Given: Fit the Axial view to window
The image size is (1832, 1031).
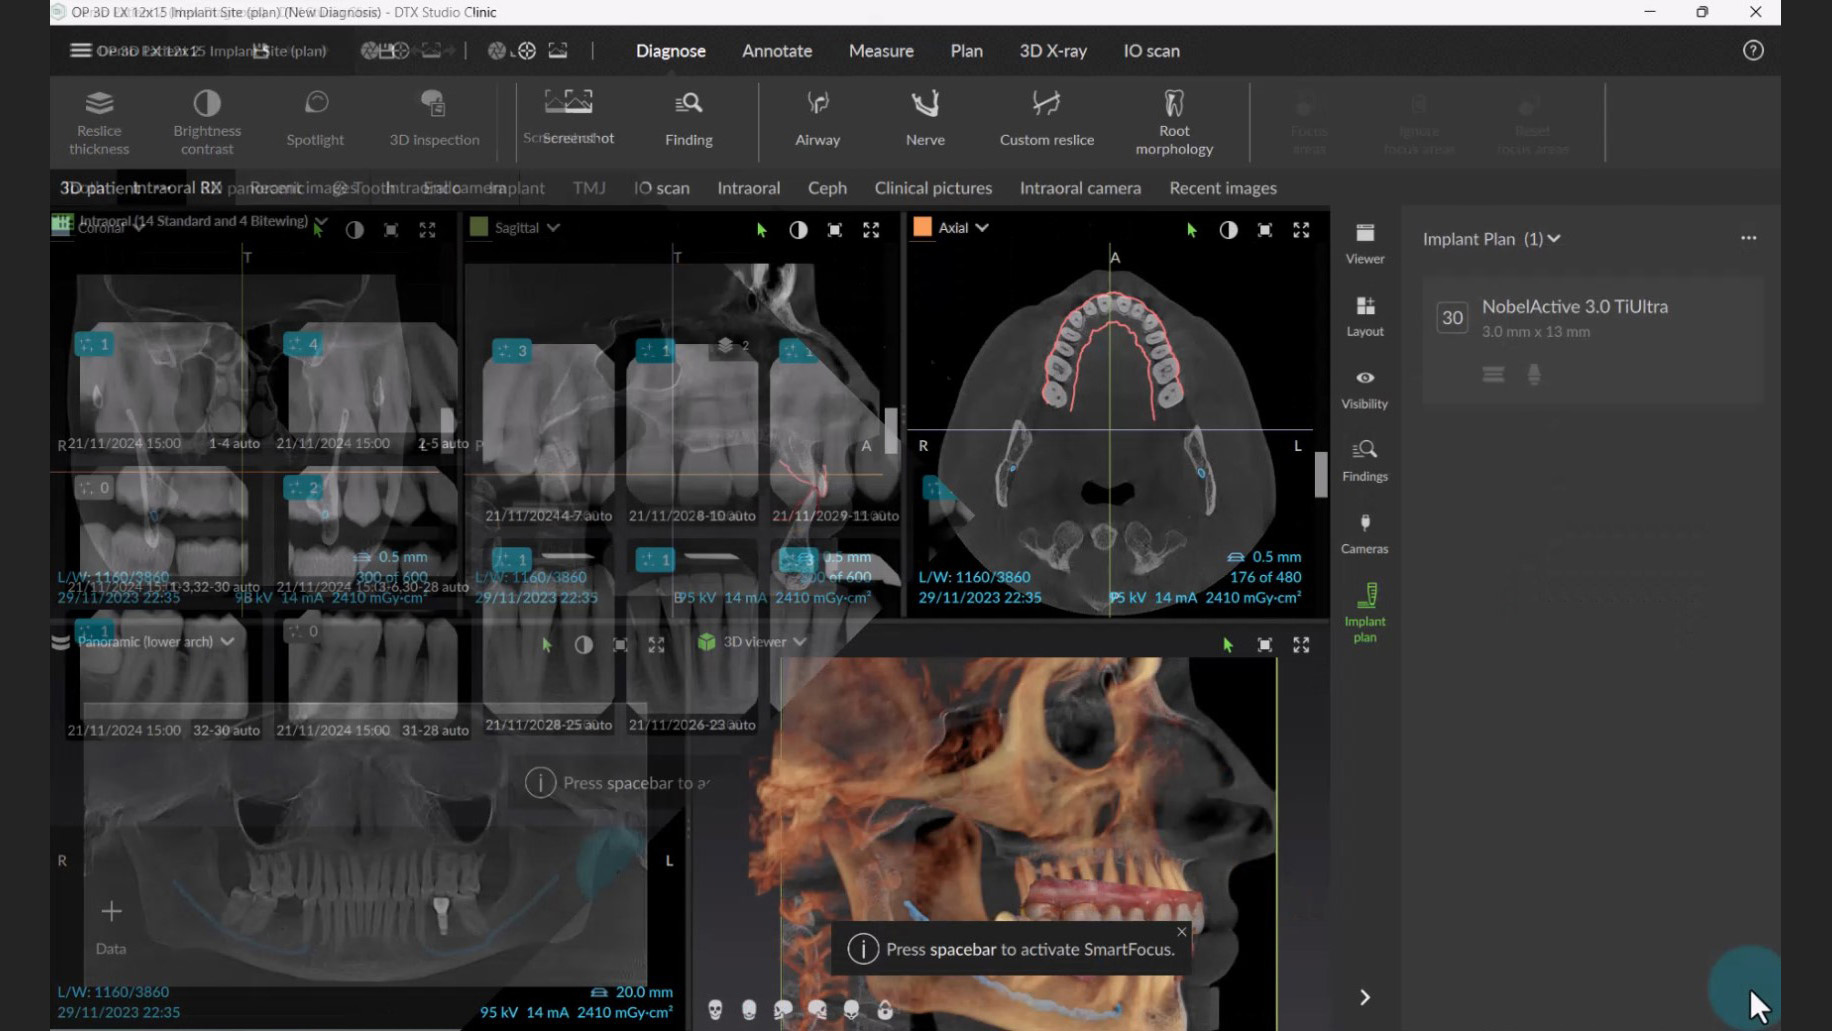Looking at the screenshot, I should [x=1265, y=229].
